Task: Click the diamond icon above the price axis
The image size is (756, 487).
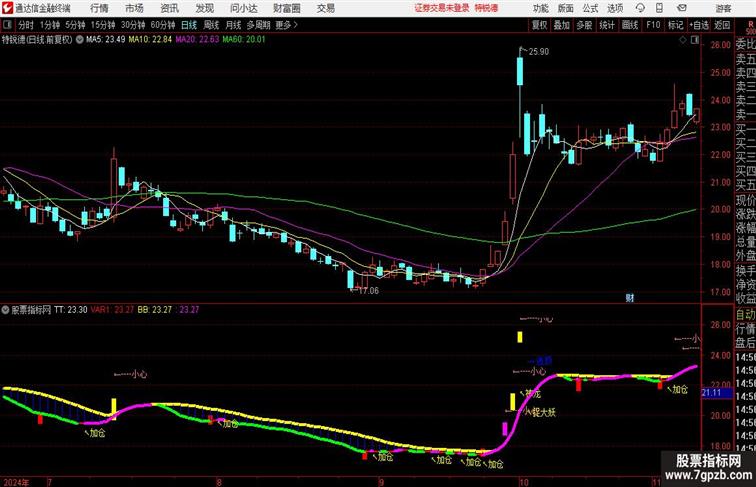Action: click(683, 41)
